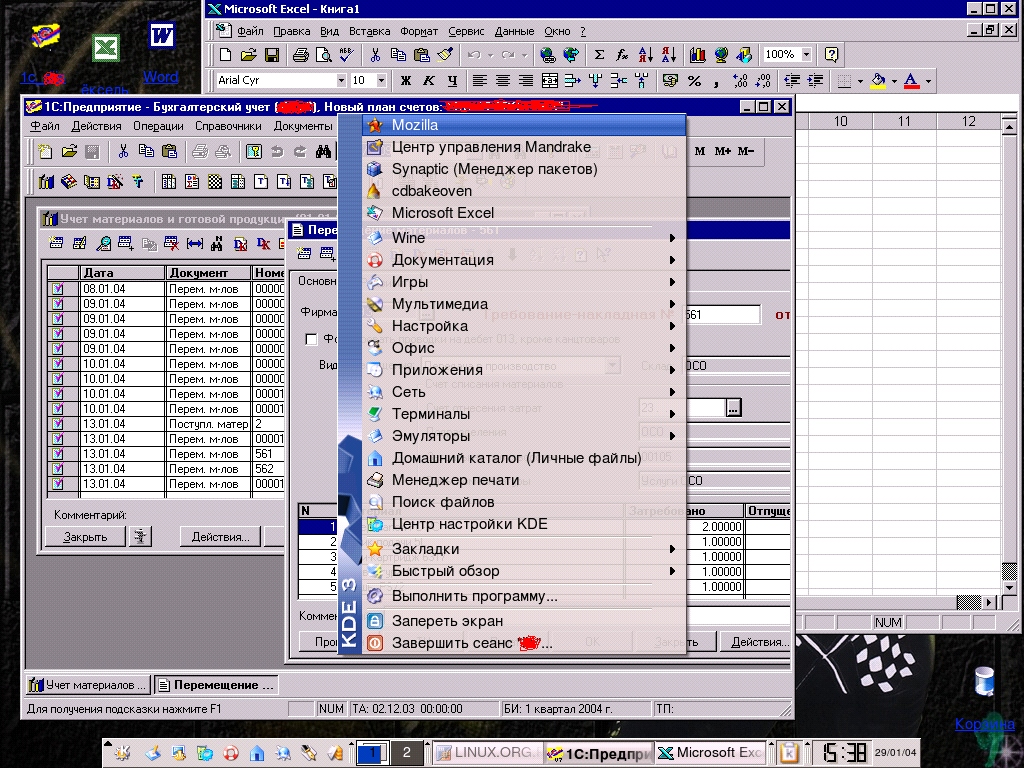Click the Excel shortcut icon on desktop
The image size is (1024, 768).
(105, 49)
